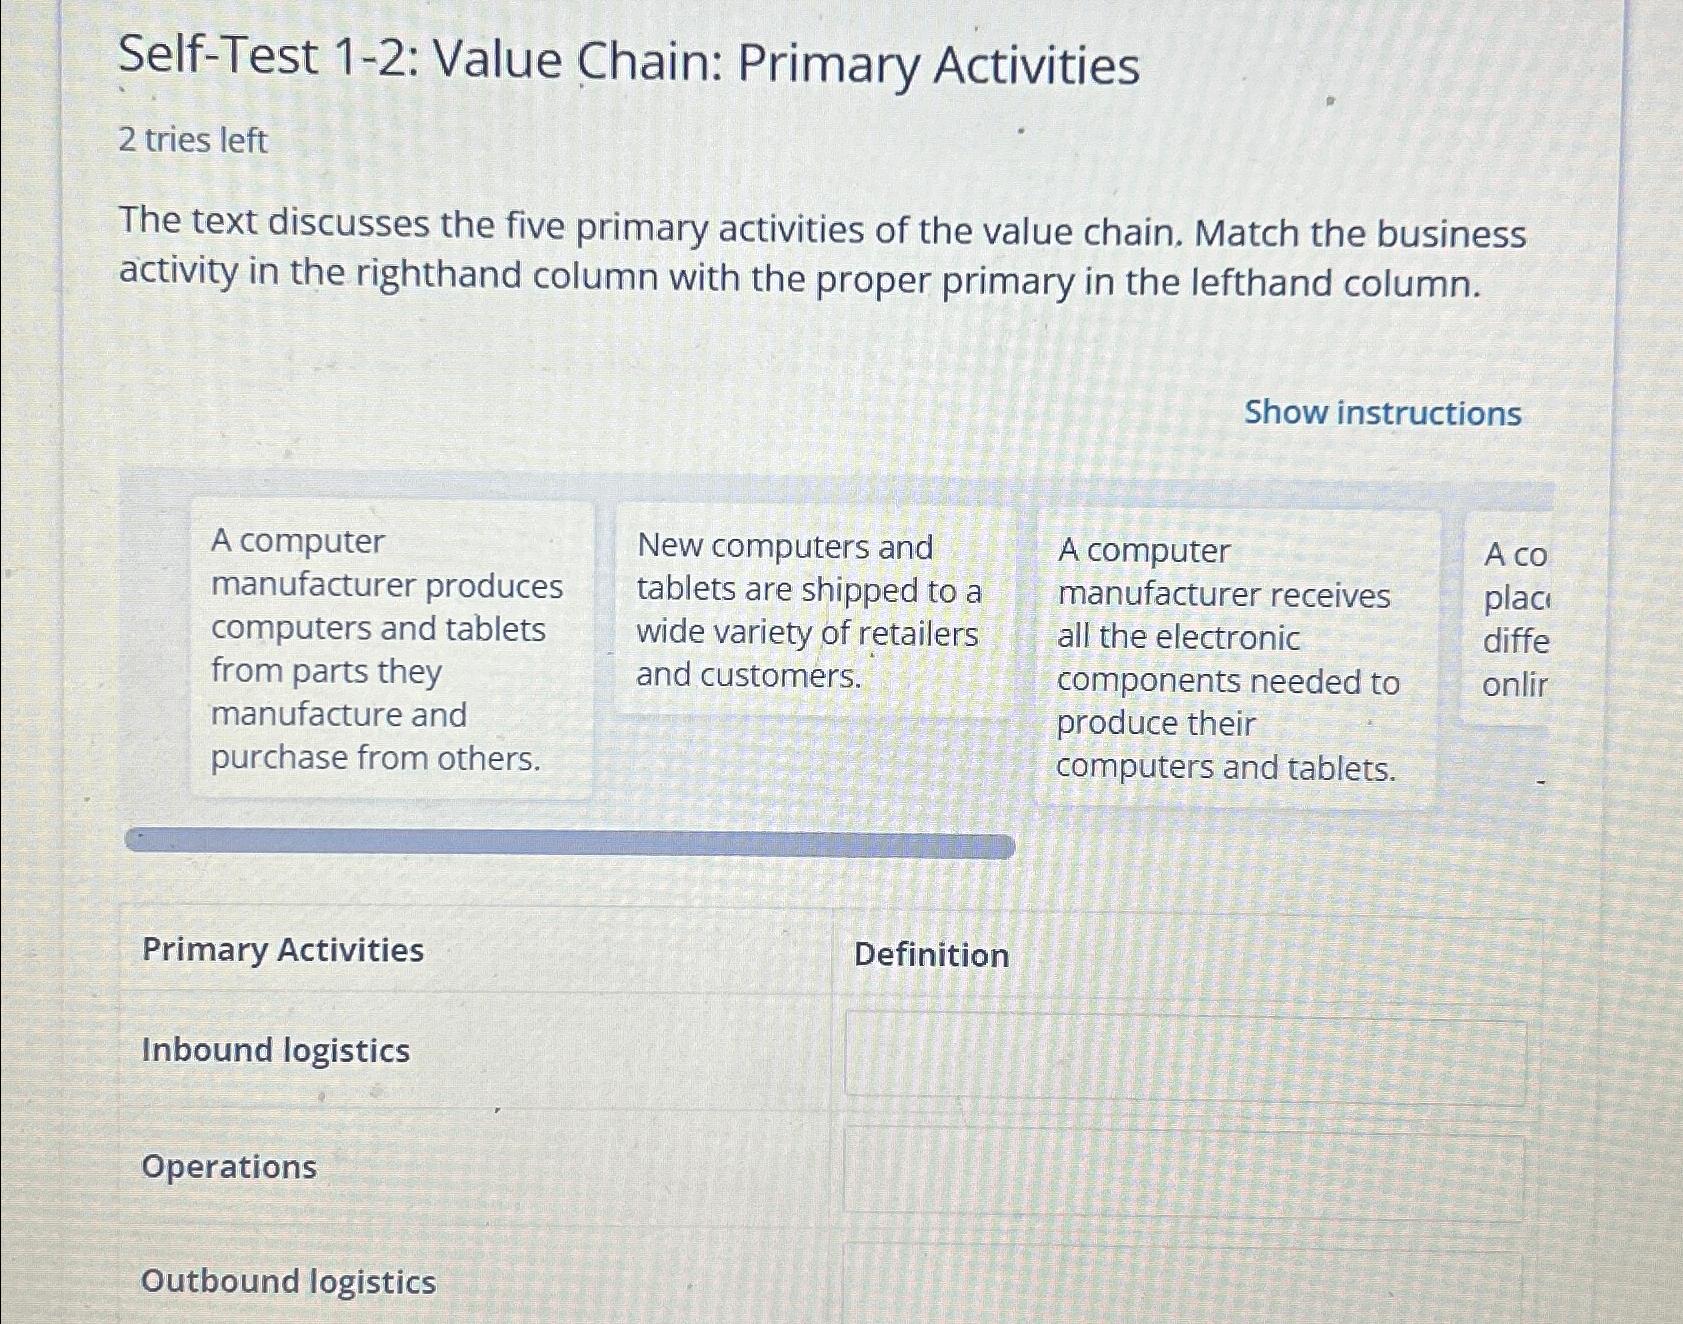Screen dimensions: 1683x1324
Task: Click the Definition drop zone for Inbound logistics
Action: click(1190, 1050)
